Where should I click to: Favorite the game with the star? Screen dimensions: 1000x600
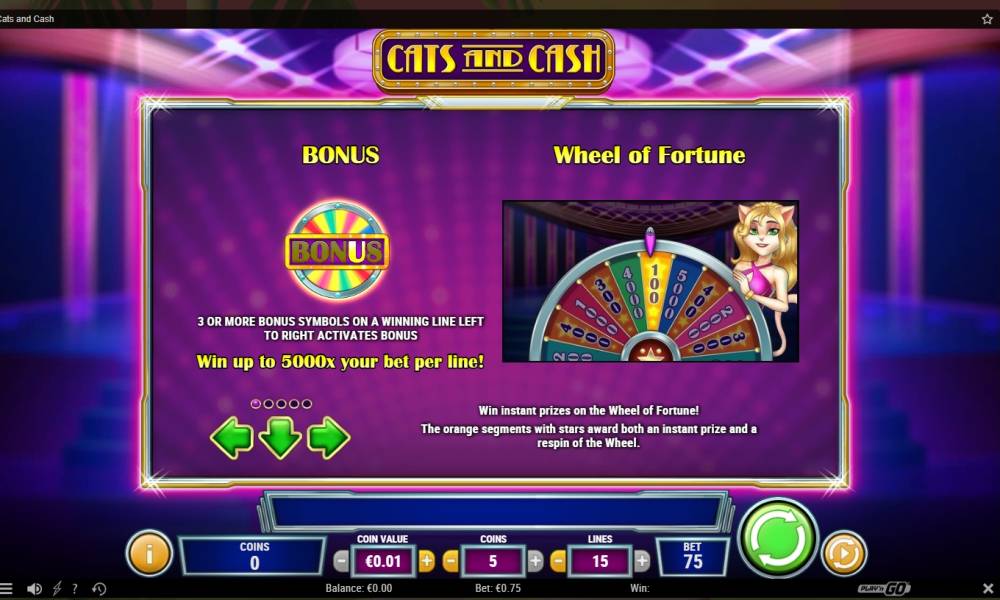987,18
